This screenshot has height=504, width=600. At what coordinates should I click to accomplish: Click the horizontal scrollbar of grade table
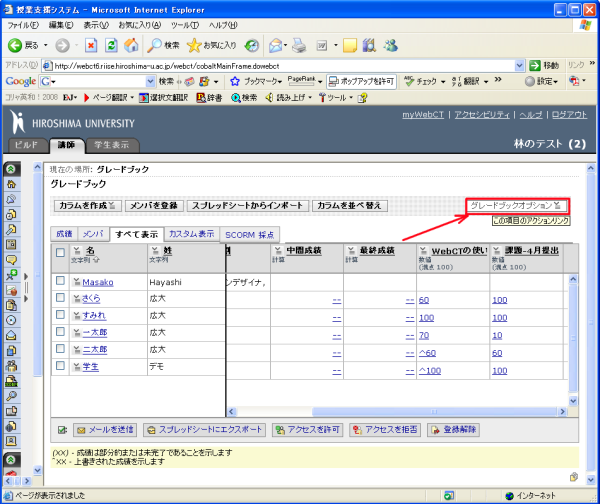tap(433, 412)
